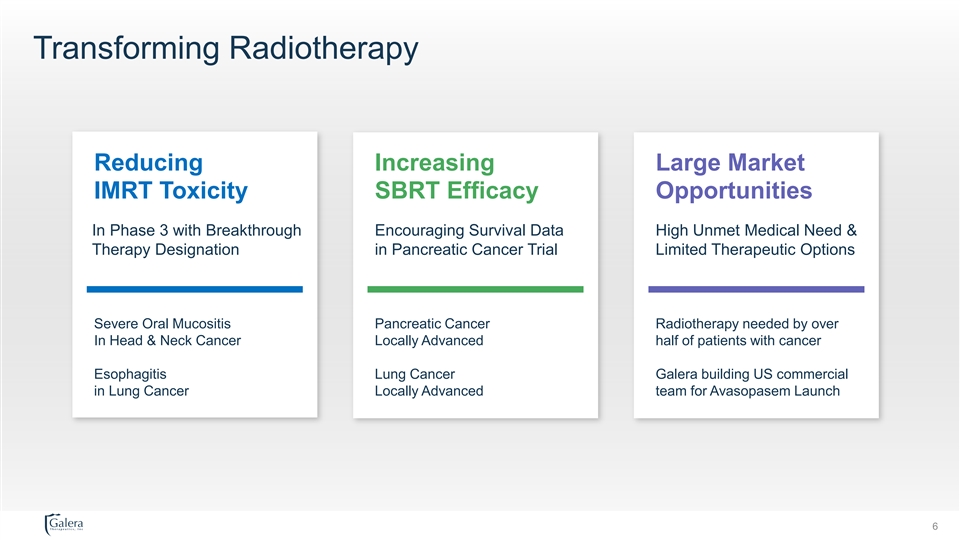960x540 pixels.
Task: Click 'In Phase 3 with Breakthrough' subheading
Action: click(196, 231)
